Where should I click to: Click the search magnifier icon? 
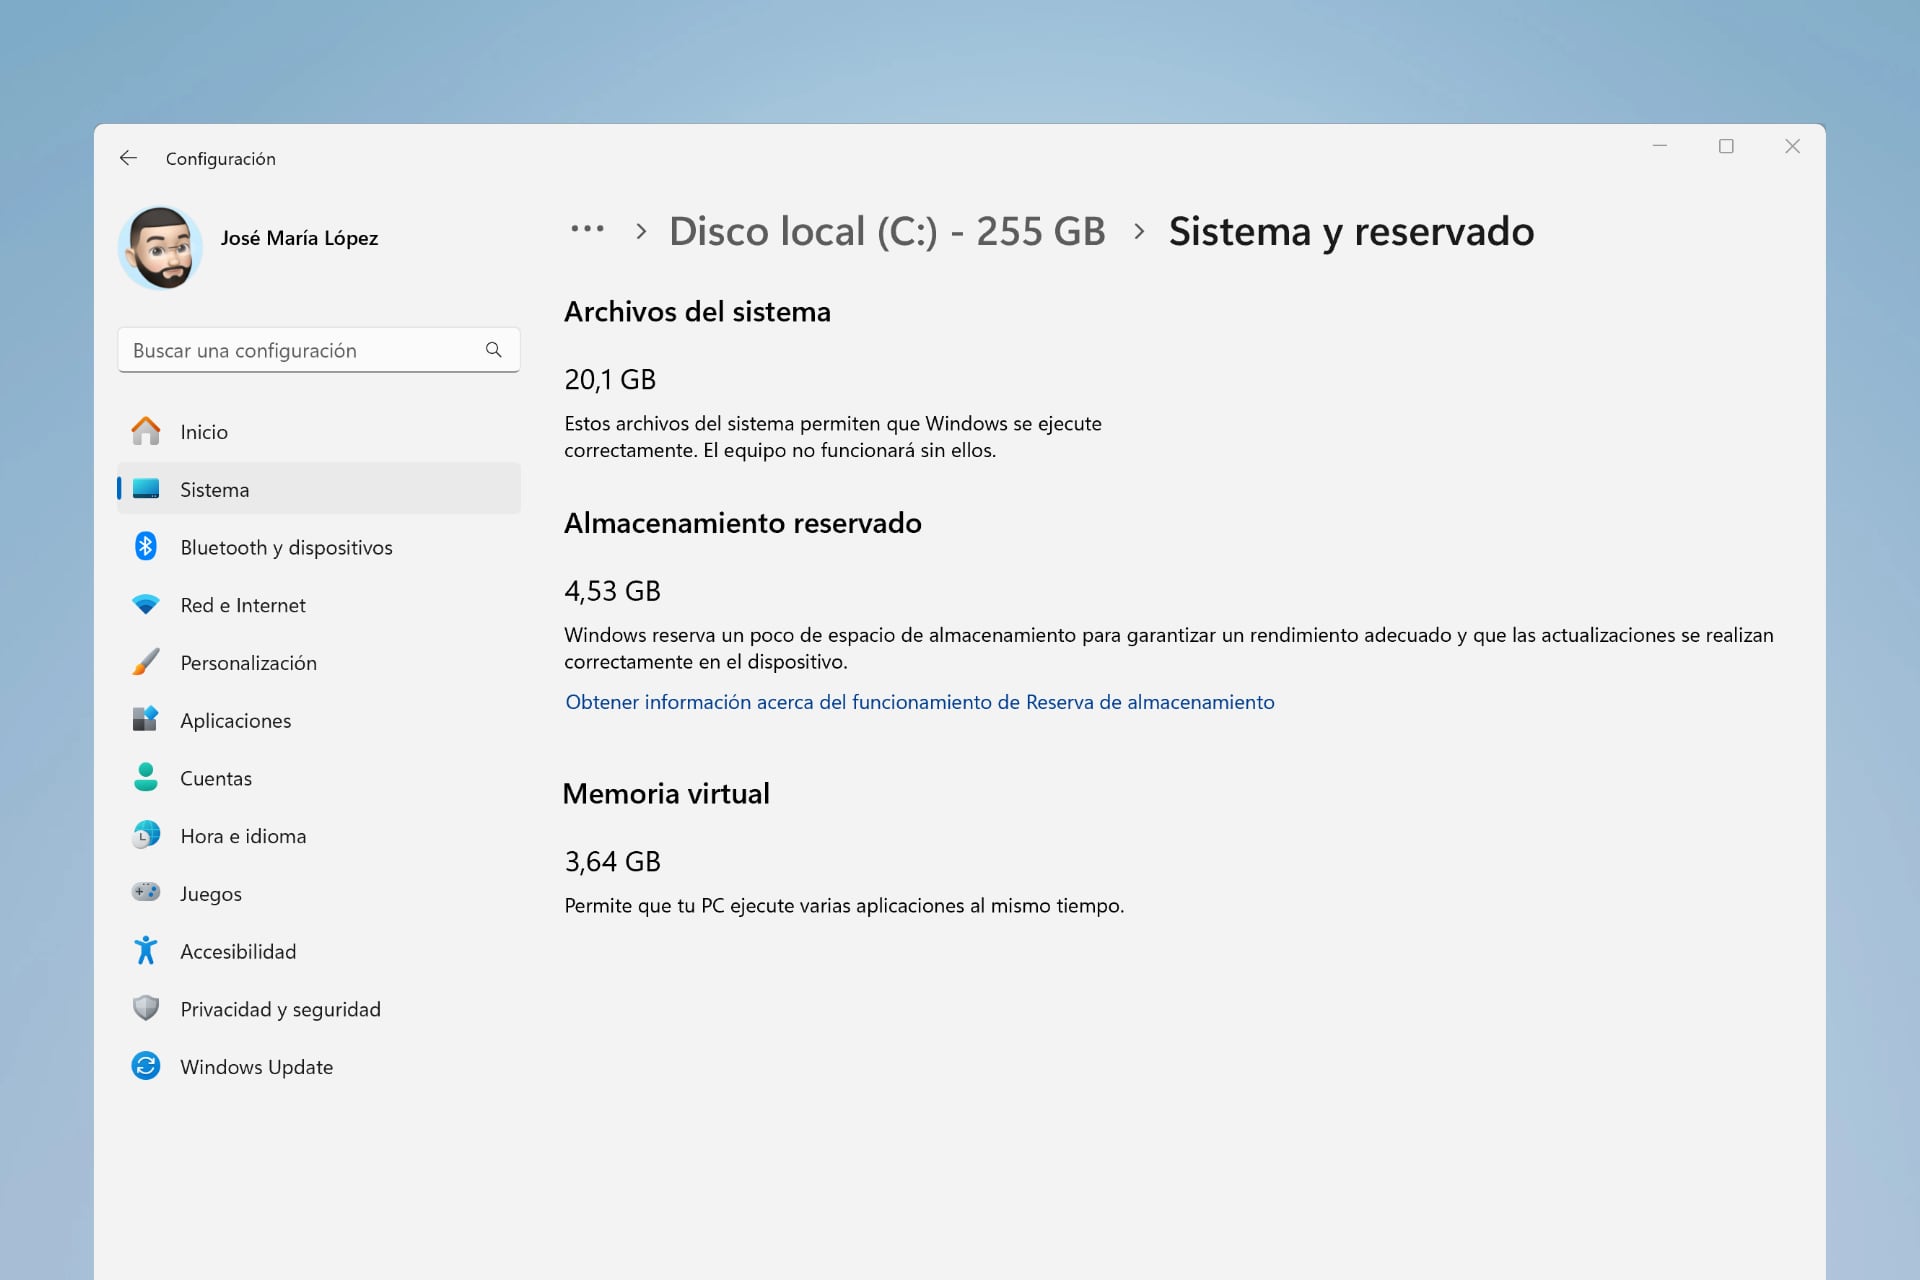pyautogui.click(x=493, y=350)
